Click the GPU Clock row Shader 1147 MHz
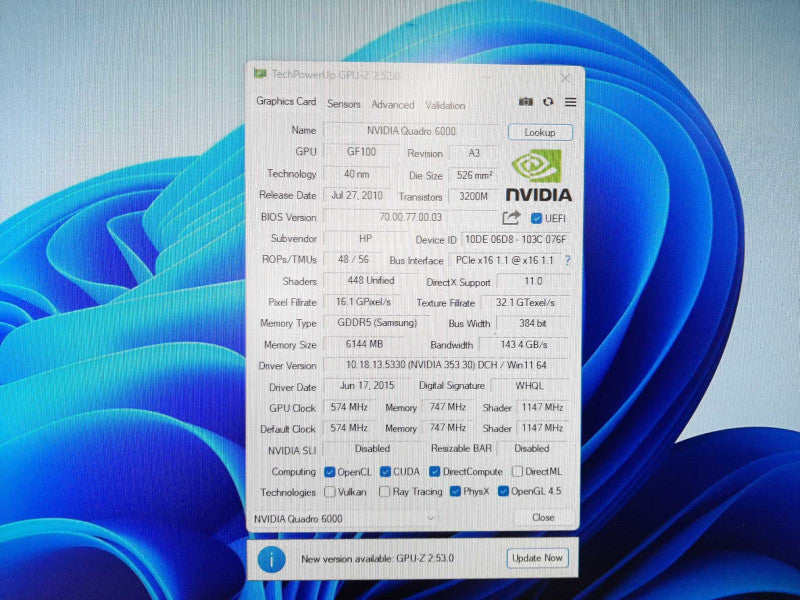The width and height of the screenshot is (800, 600). (x=542, y=407)
